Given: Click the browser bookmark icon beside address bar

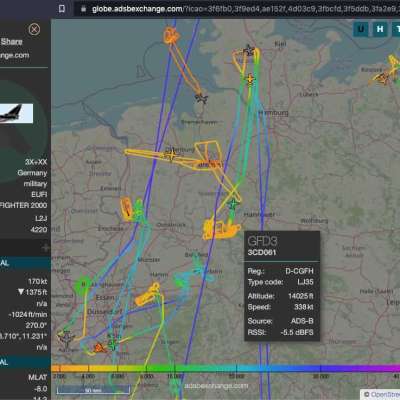Looking at the screenshot, I should (x=62, y=9).
